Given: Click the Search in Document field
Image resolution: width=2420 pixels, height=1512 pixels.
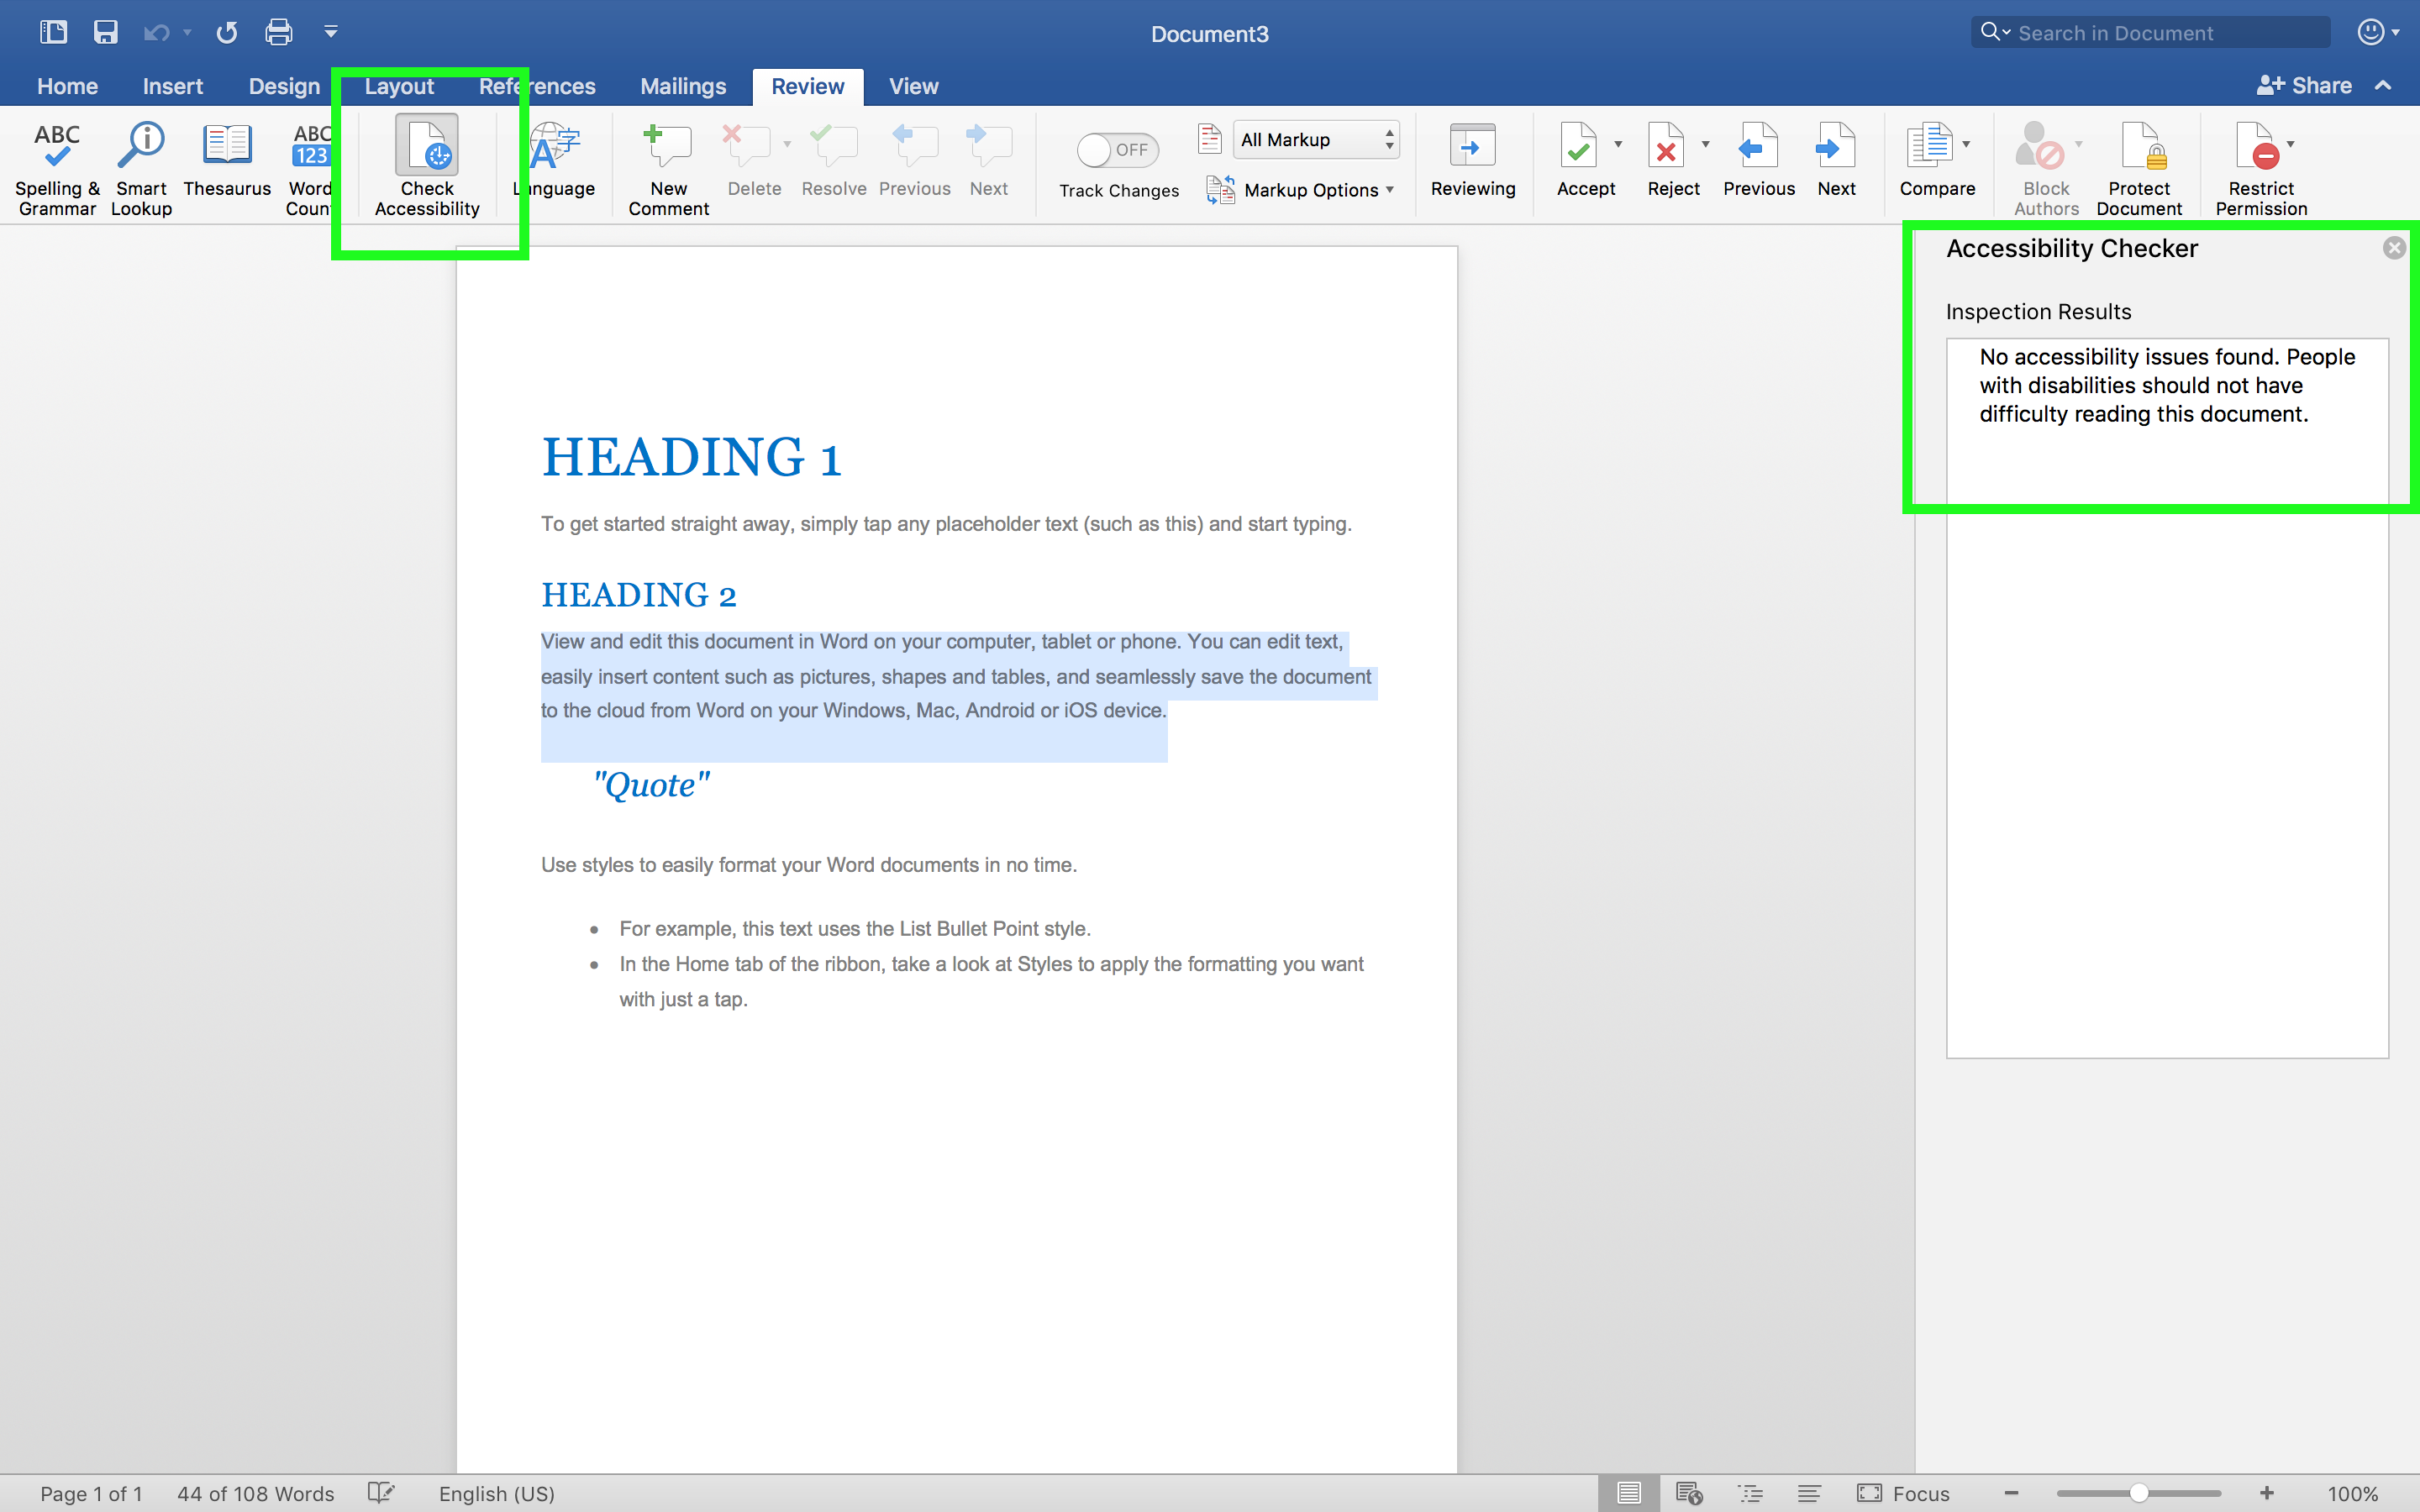Looking at the screenshot, I should pos(2150,32).
